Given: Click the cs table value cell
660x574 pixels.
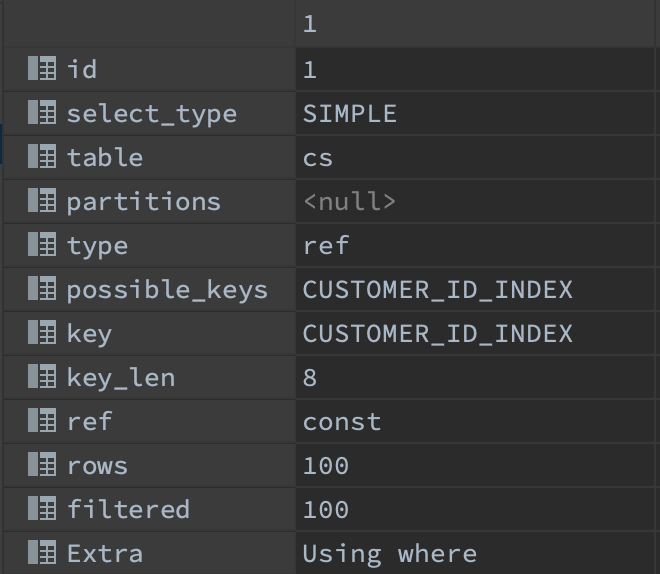Looking at the screenshot, I should coord(318,158).
